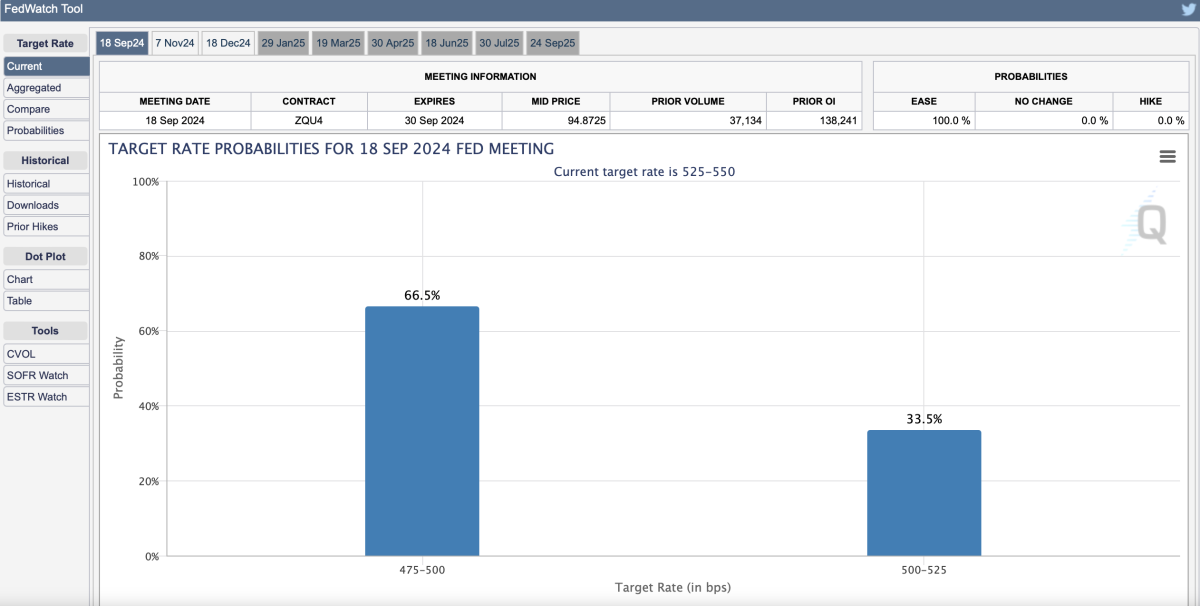Screen dimensions: 1200x606
Task: Click the Downloads sidebar button
Action: point(32,205)
